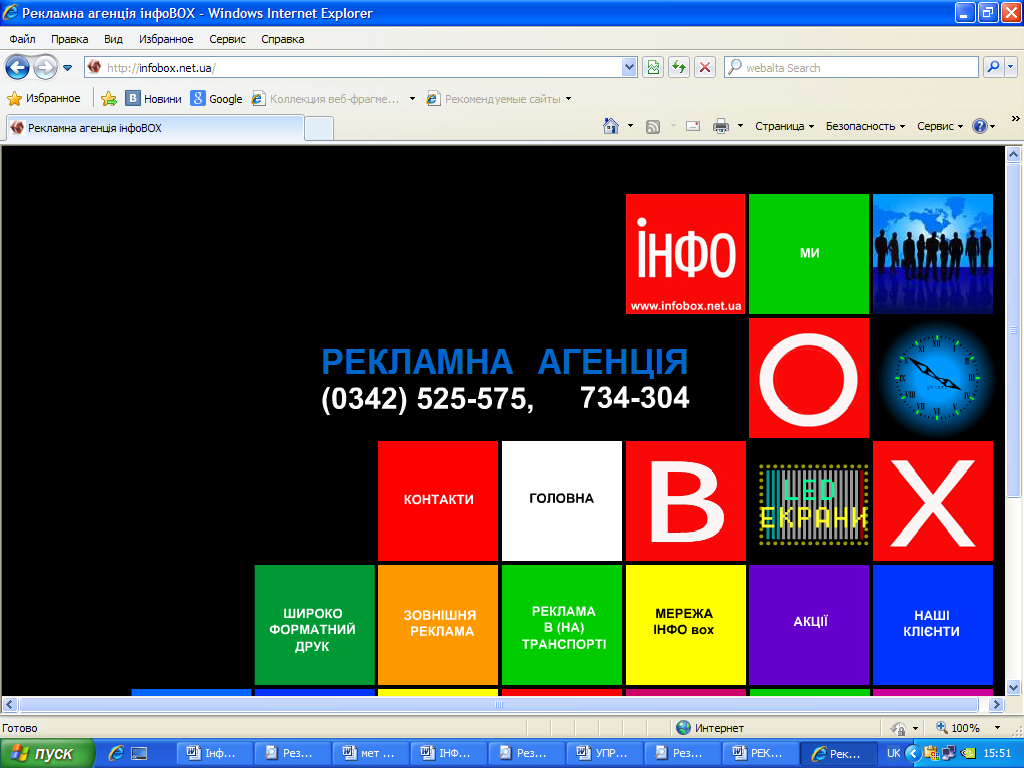
Task: Refresh the page with green arrows icon
Action: pos(679,67)
